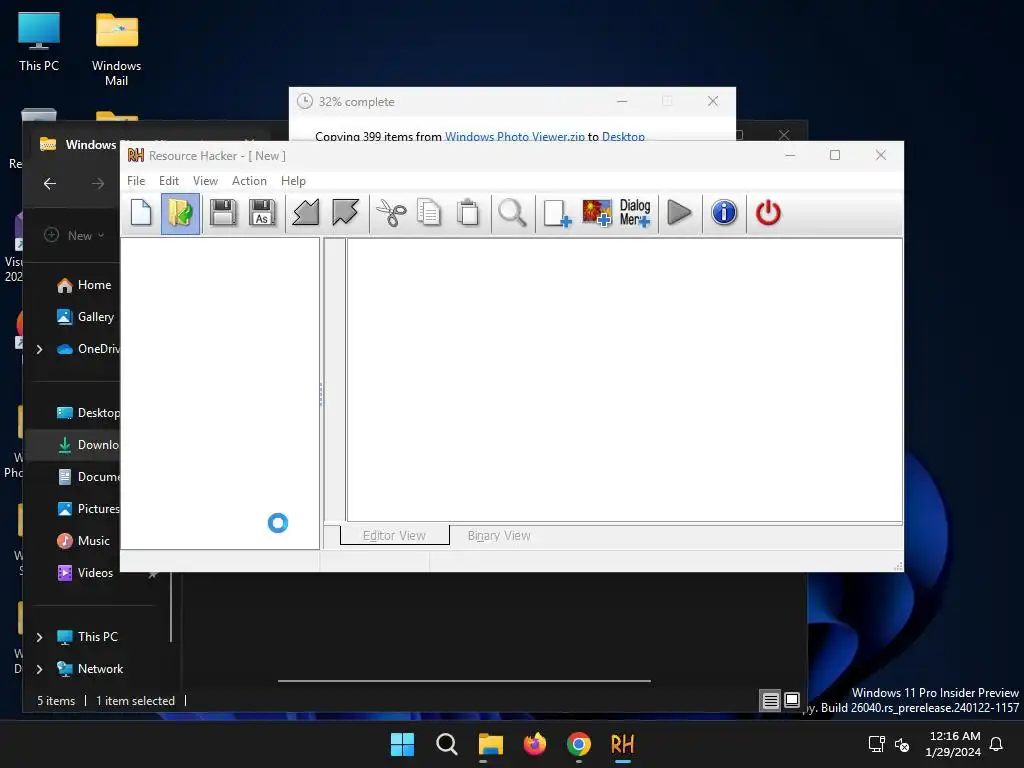Click the horizontal scrollbar in File Explorer
The width and height of the screenshot is (1024, 768).
[464, 680]
